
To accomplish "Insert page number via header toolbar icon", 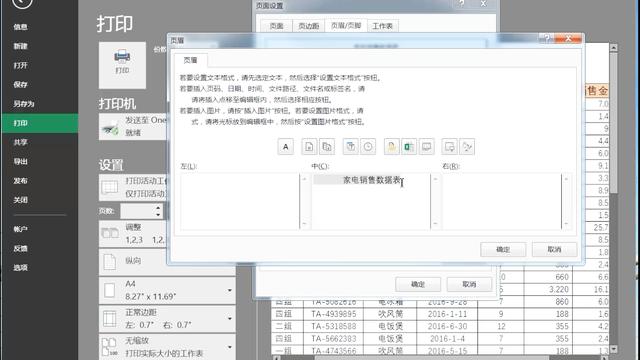I will (x=309, y=147).
